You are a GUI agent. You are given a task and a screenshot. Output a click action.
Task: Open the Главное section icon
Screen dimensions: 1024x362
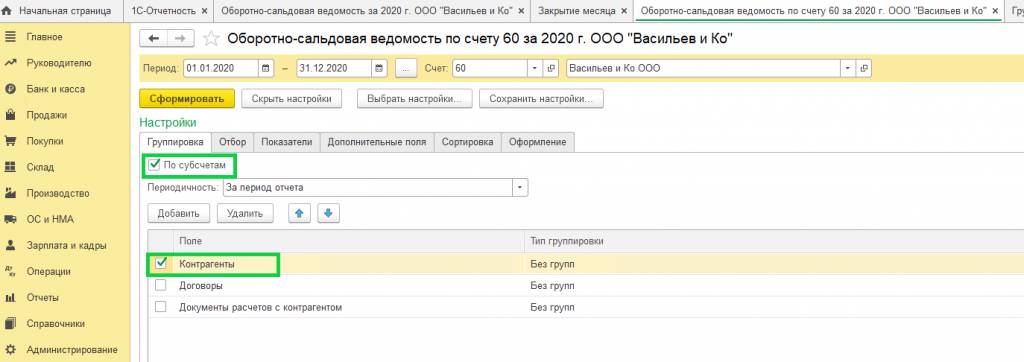[x=10, y=37]
